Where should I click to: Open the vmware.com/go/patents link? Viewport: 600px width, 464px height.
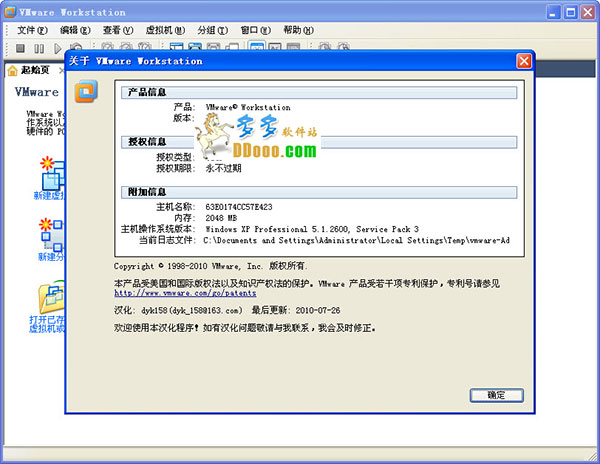click(x=185, y=293)
